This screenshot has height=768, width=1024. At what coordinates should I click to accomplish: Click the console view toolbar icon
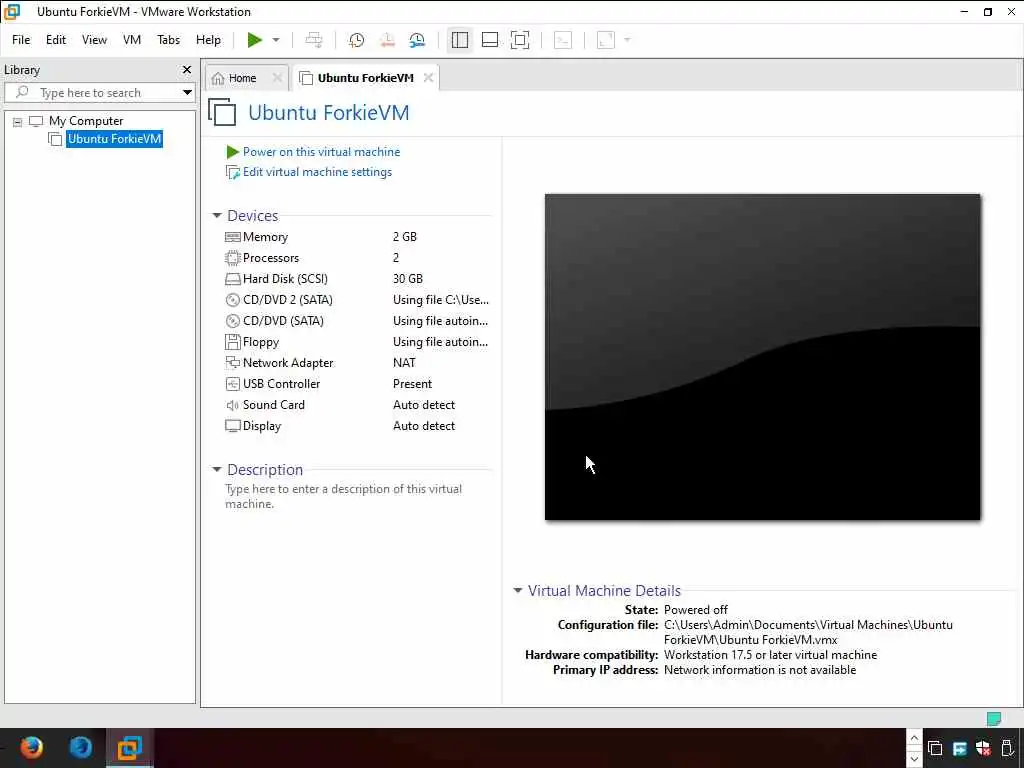(563, 40)
